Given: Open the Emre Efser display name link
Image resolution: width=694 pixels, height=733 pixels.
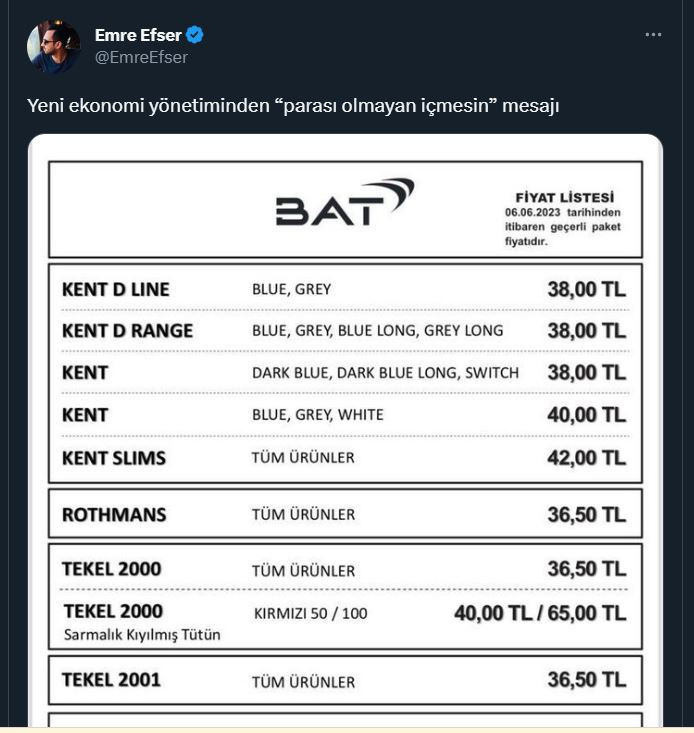Looking at the screenshot, I should (x=138, y=35).
